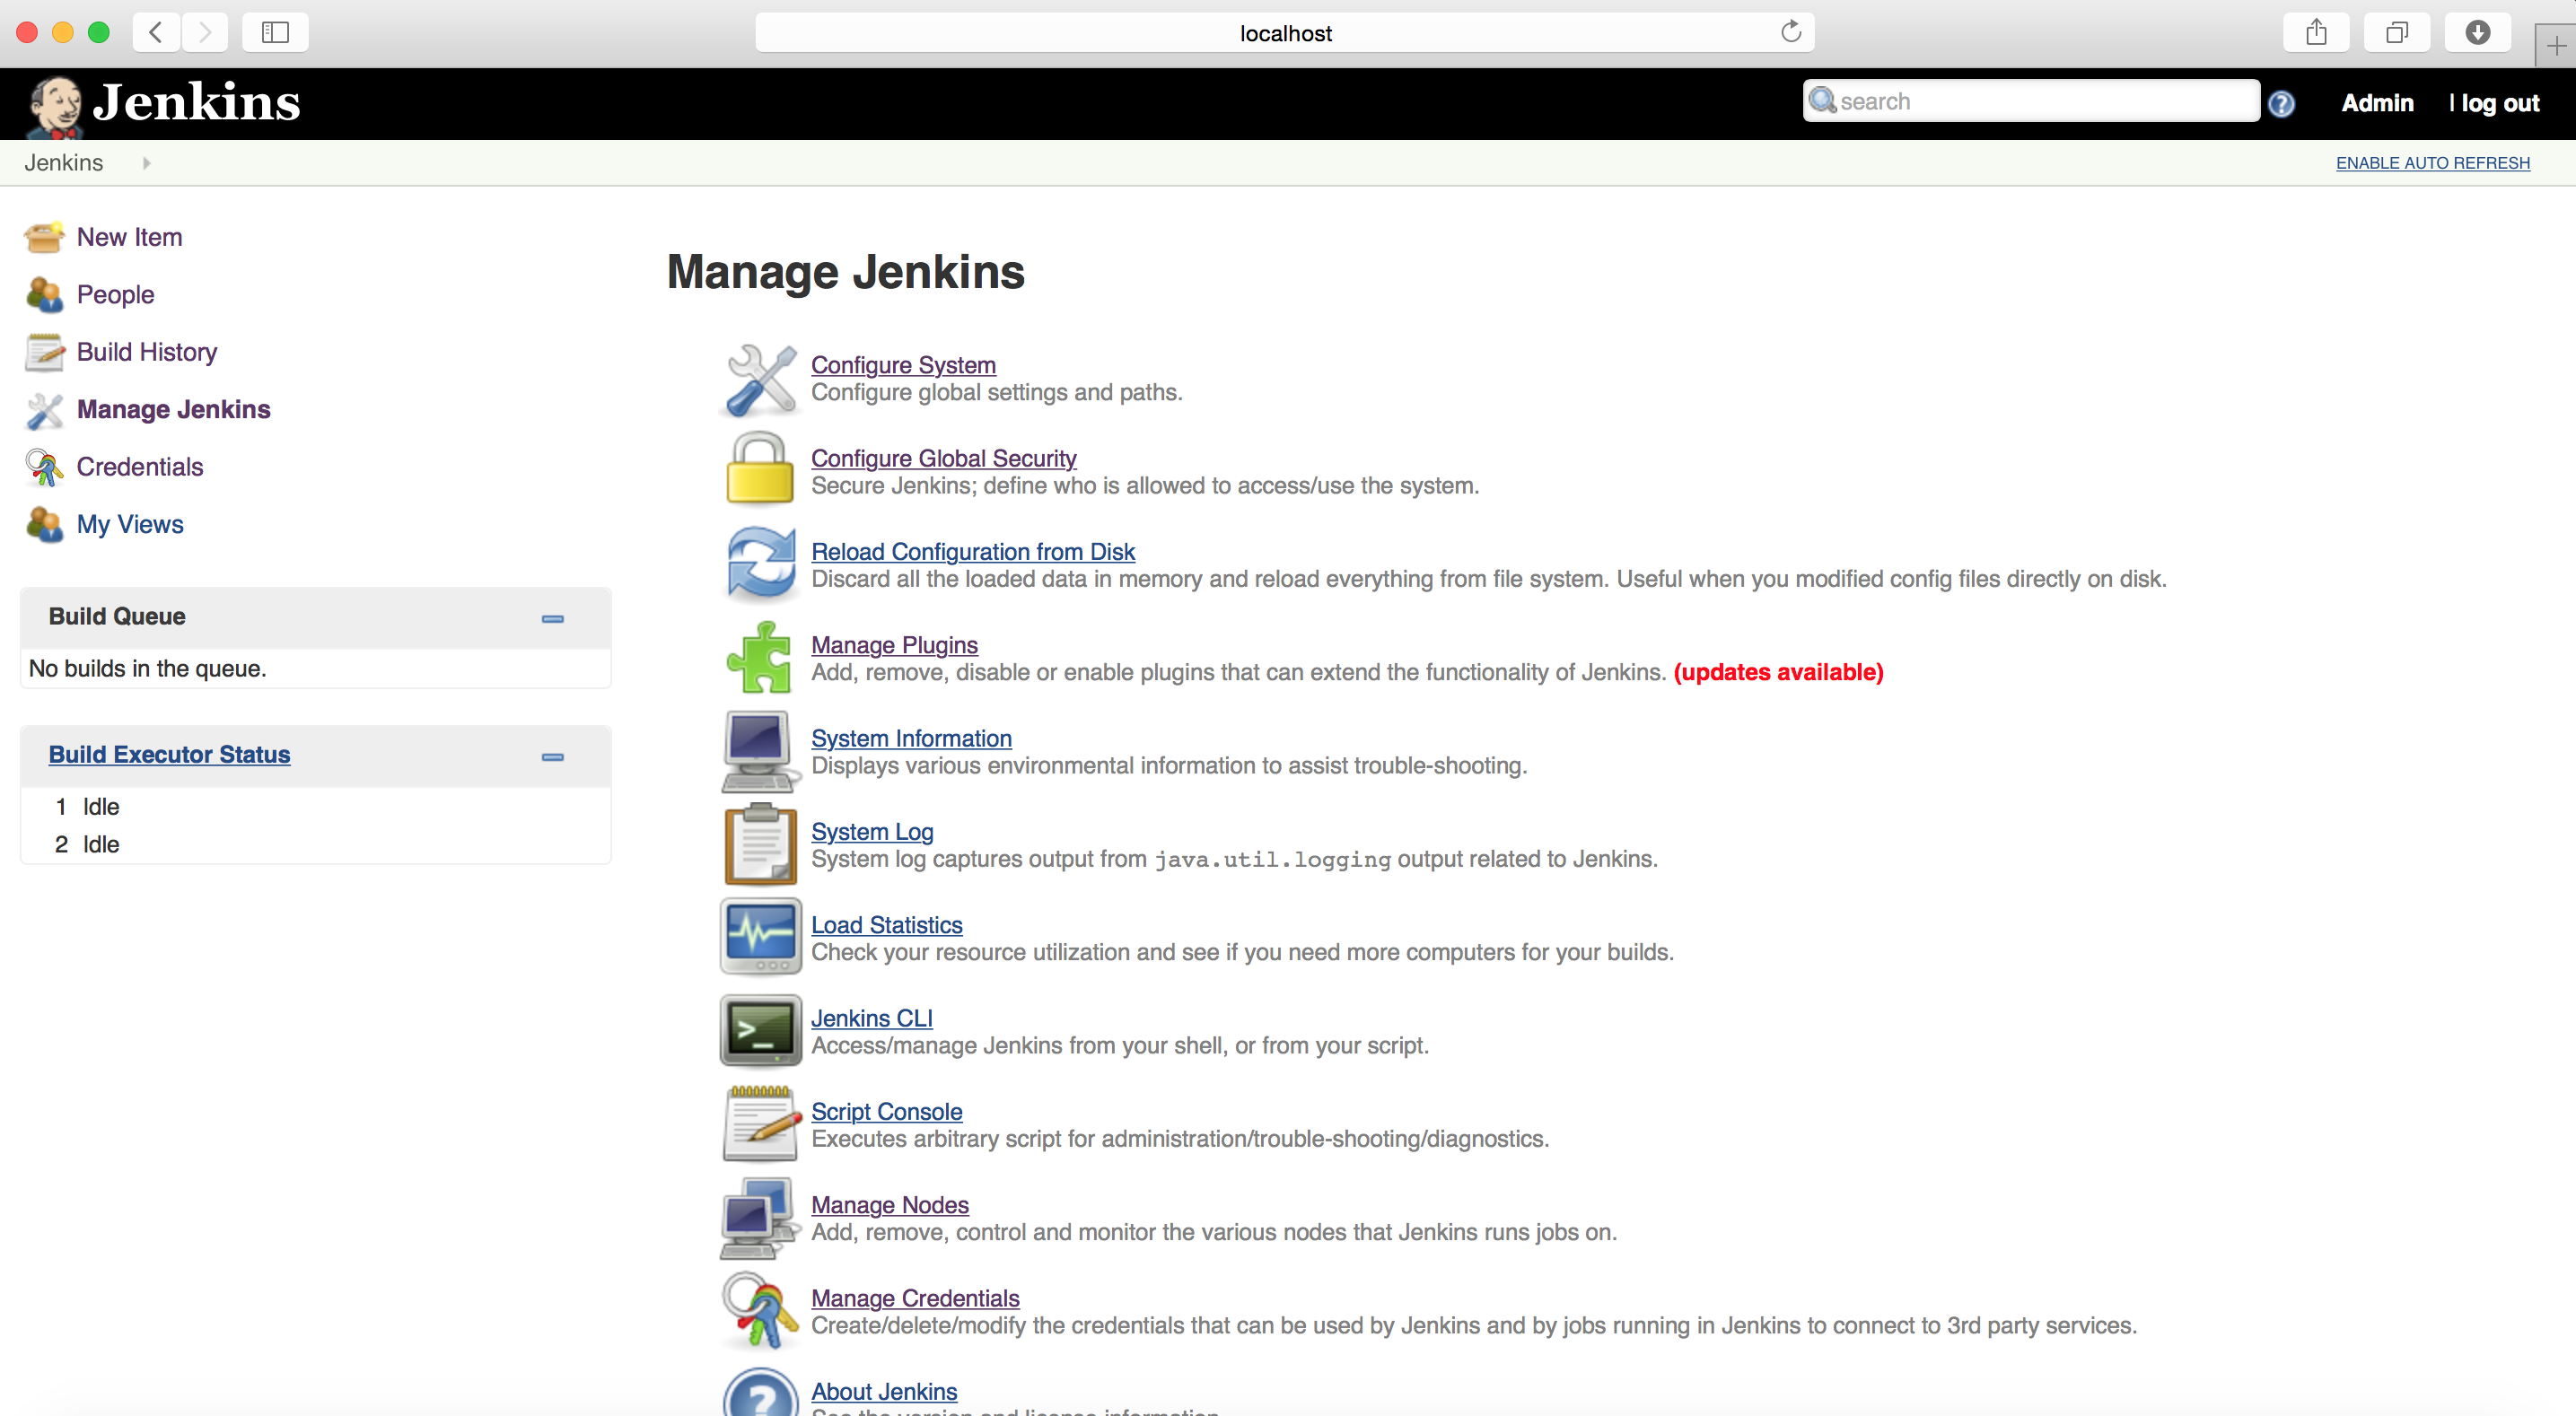Click the Manage Credentials keys icon

coord(761,1310)
